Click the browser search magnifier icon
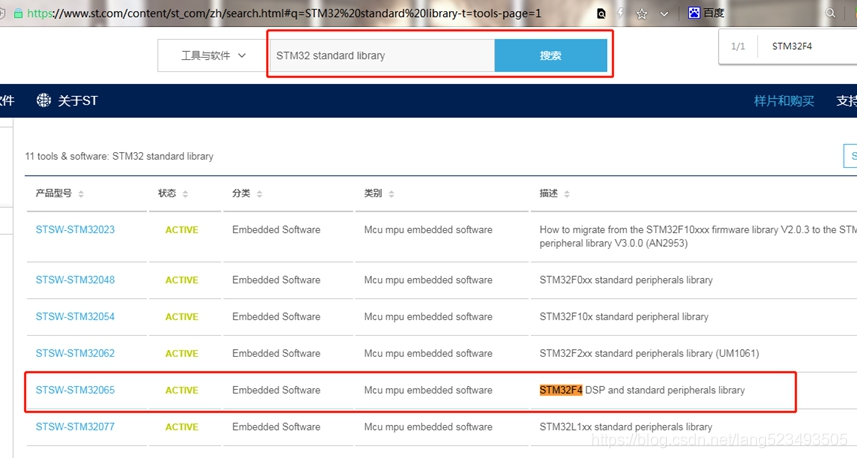 [830, 13]
